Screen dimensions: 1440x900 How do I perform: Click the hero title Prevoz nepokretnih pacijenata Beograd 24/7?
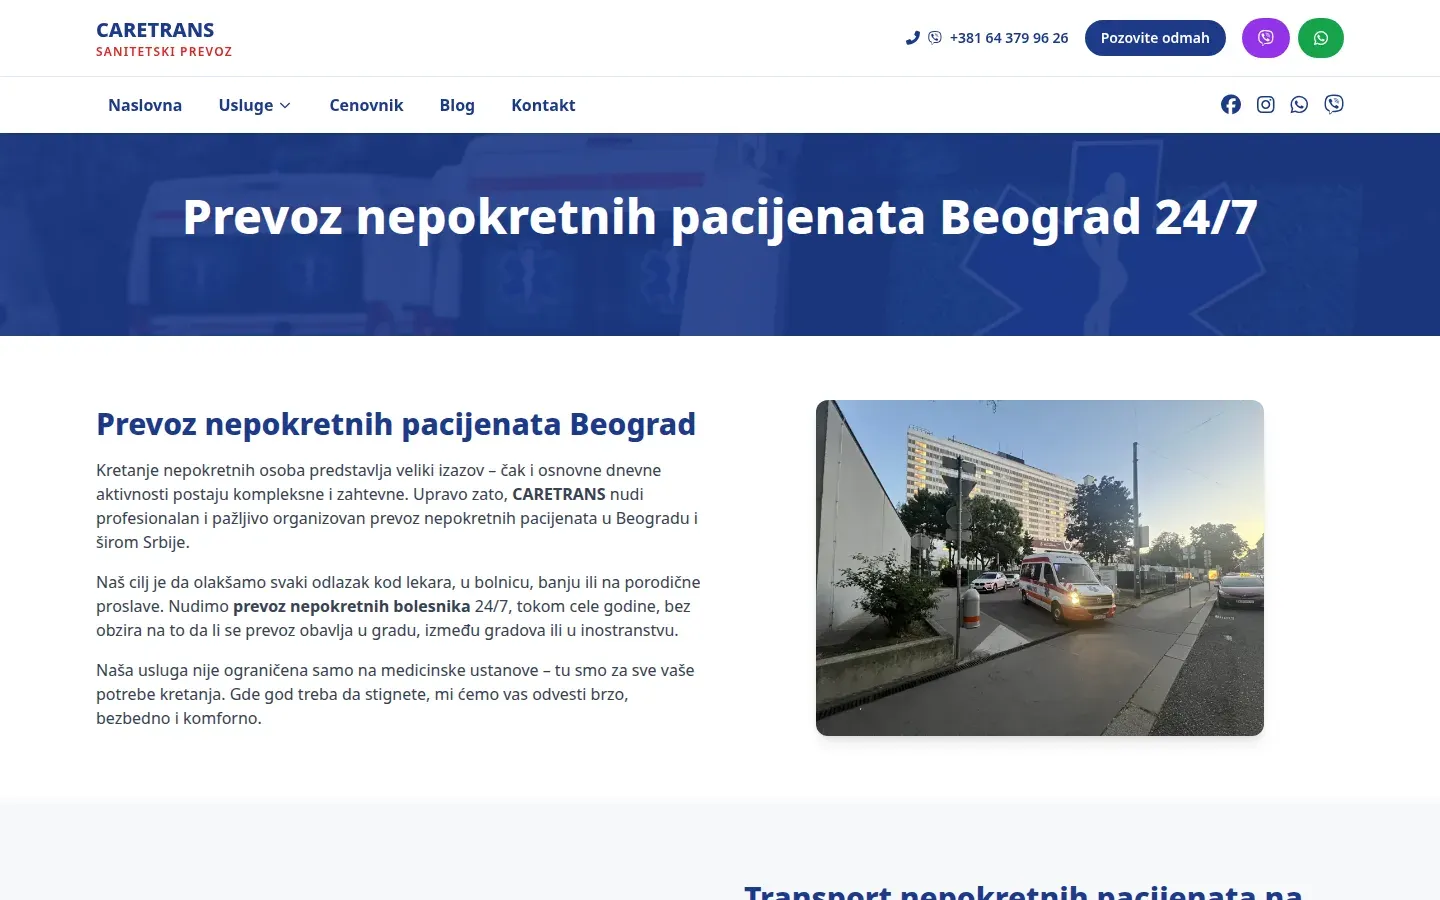point(720,217)
